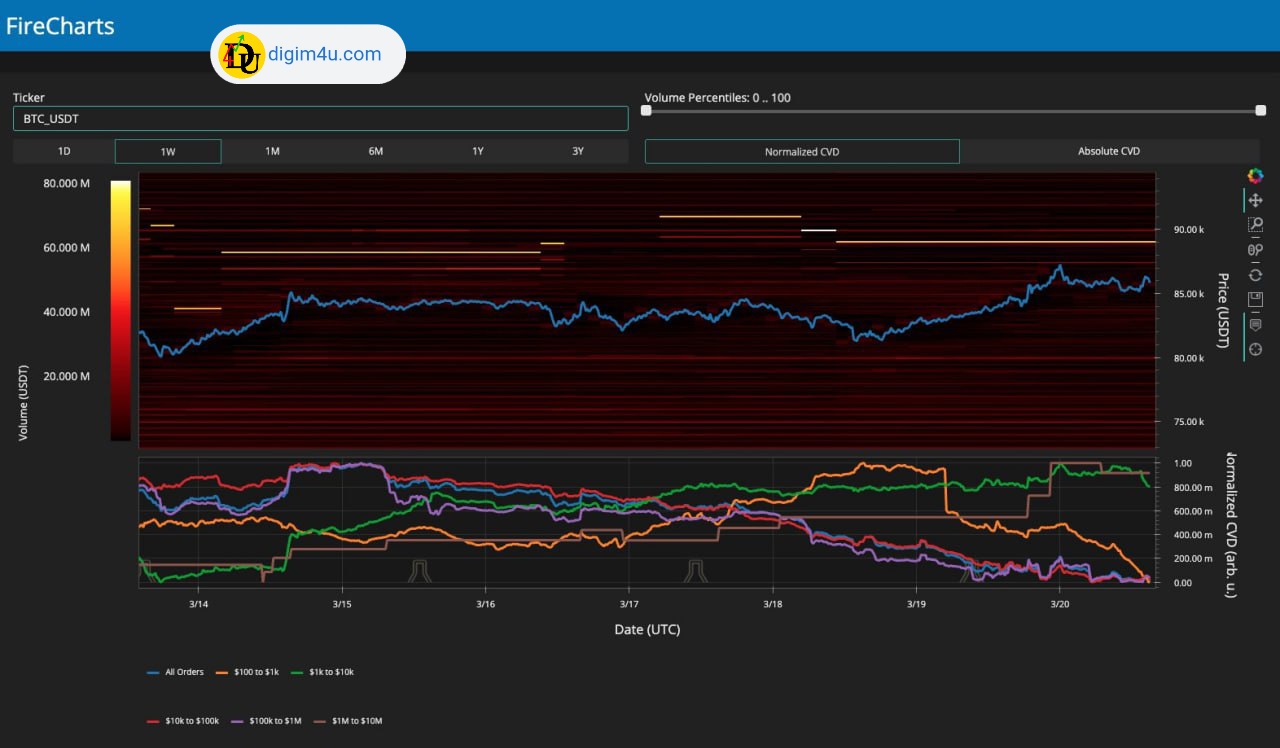Image resolution: width=1280 pixels, height=748 pixels.
Task: Switch timeframe to 1M
Action: point(272,151)
